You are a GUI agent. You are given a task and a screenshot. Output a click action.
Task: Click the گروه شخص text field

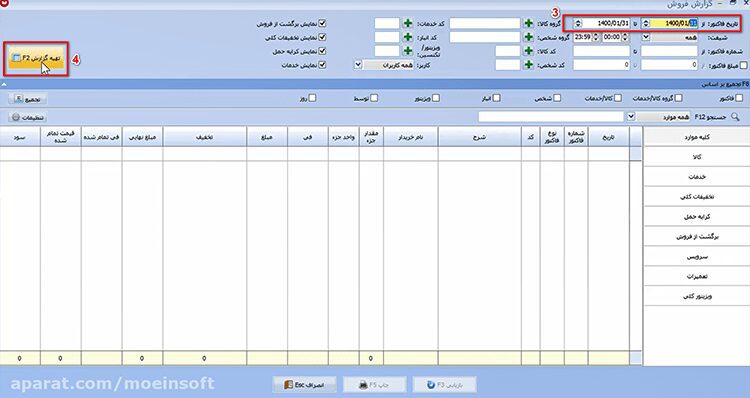point(485,37)
